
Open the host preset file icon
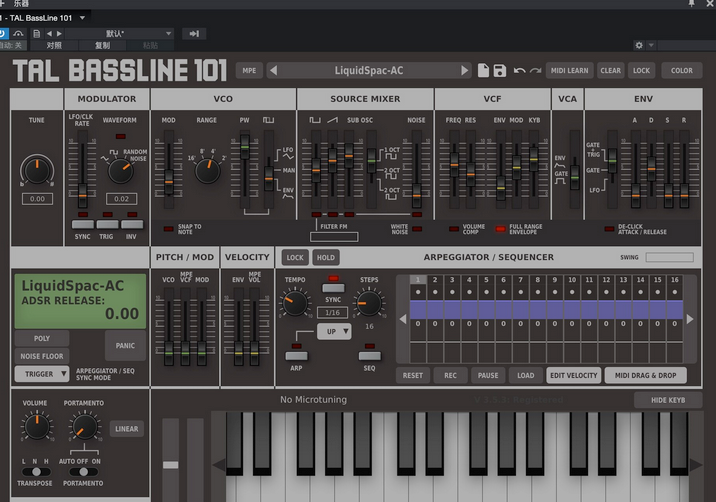click(x=37, y=33)
